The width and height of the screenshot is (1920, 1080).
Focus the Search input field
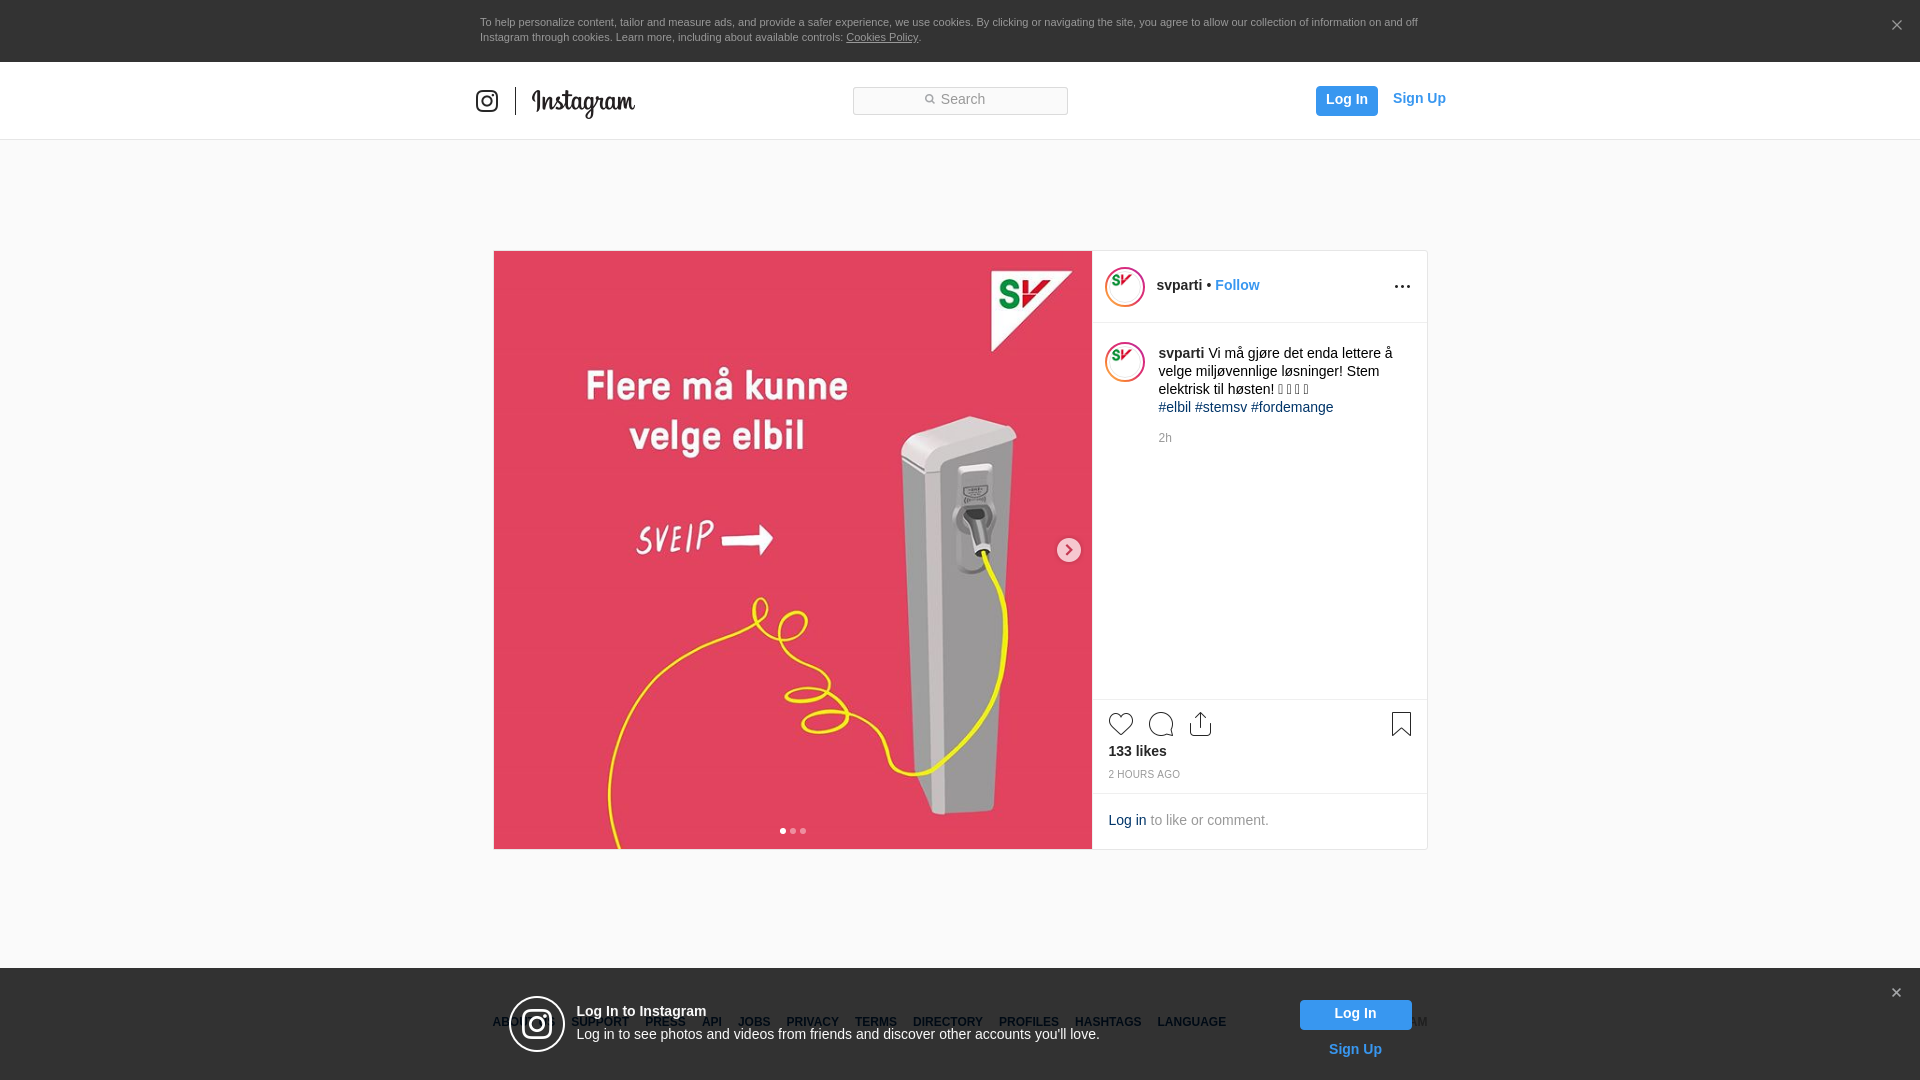(960, 101)
